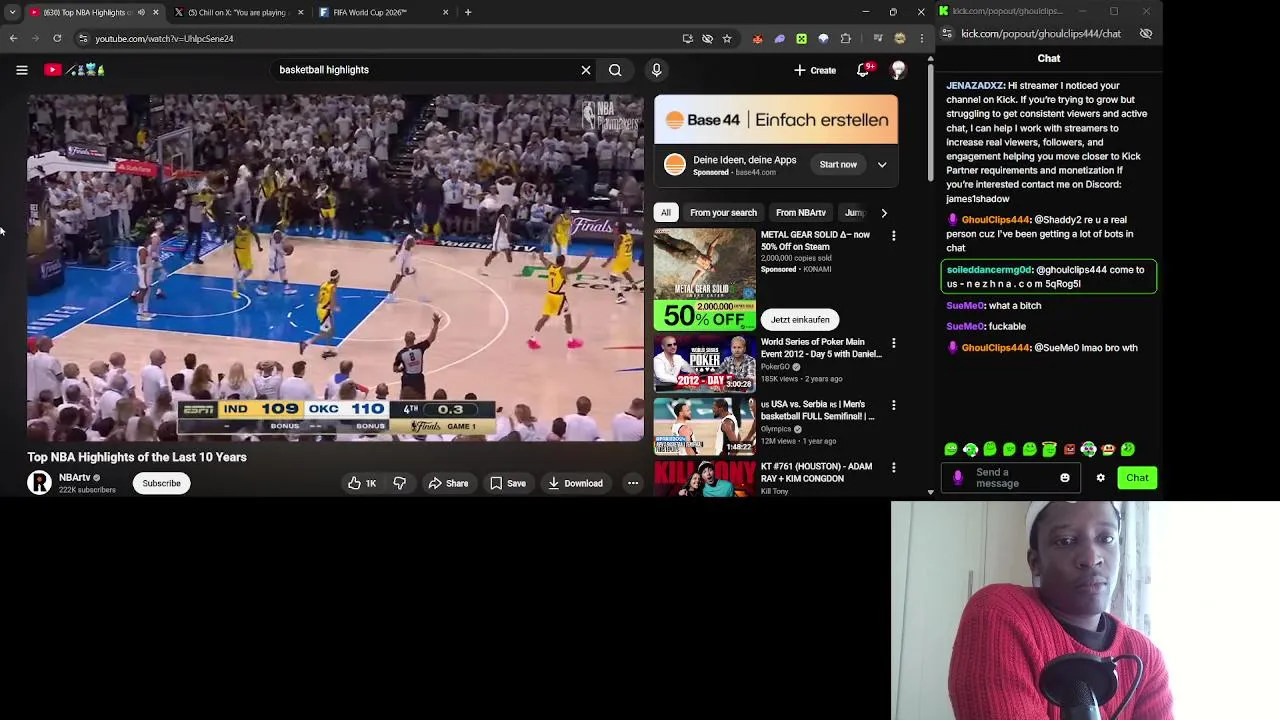The width and height of the screenshot is (1280, 720).
Task: Select the All filter chip
Action: pos(666,212)
